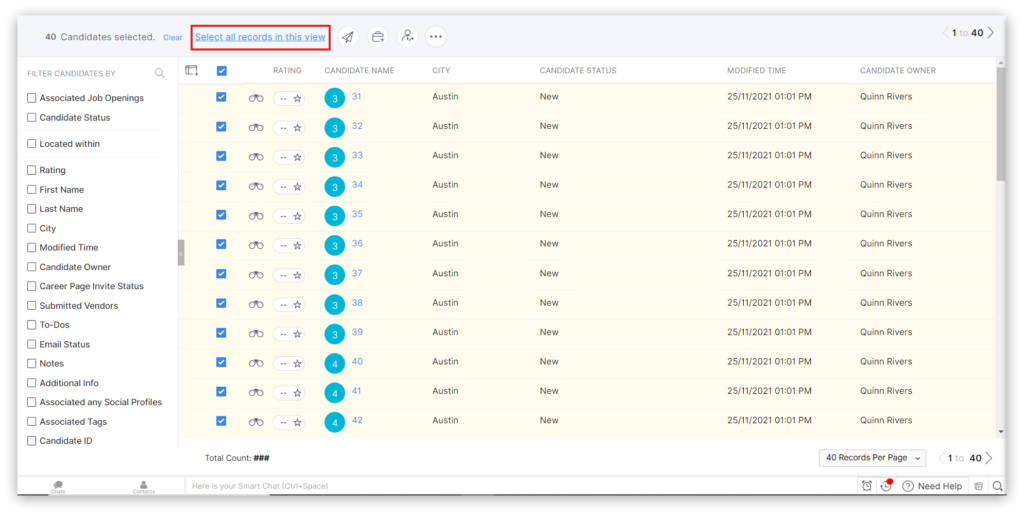Viewport: 1024px width, 515px height.
Task: Enable the Candidate Status filter checkbox
Action: tap(32, 118)
